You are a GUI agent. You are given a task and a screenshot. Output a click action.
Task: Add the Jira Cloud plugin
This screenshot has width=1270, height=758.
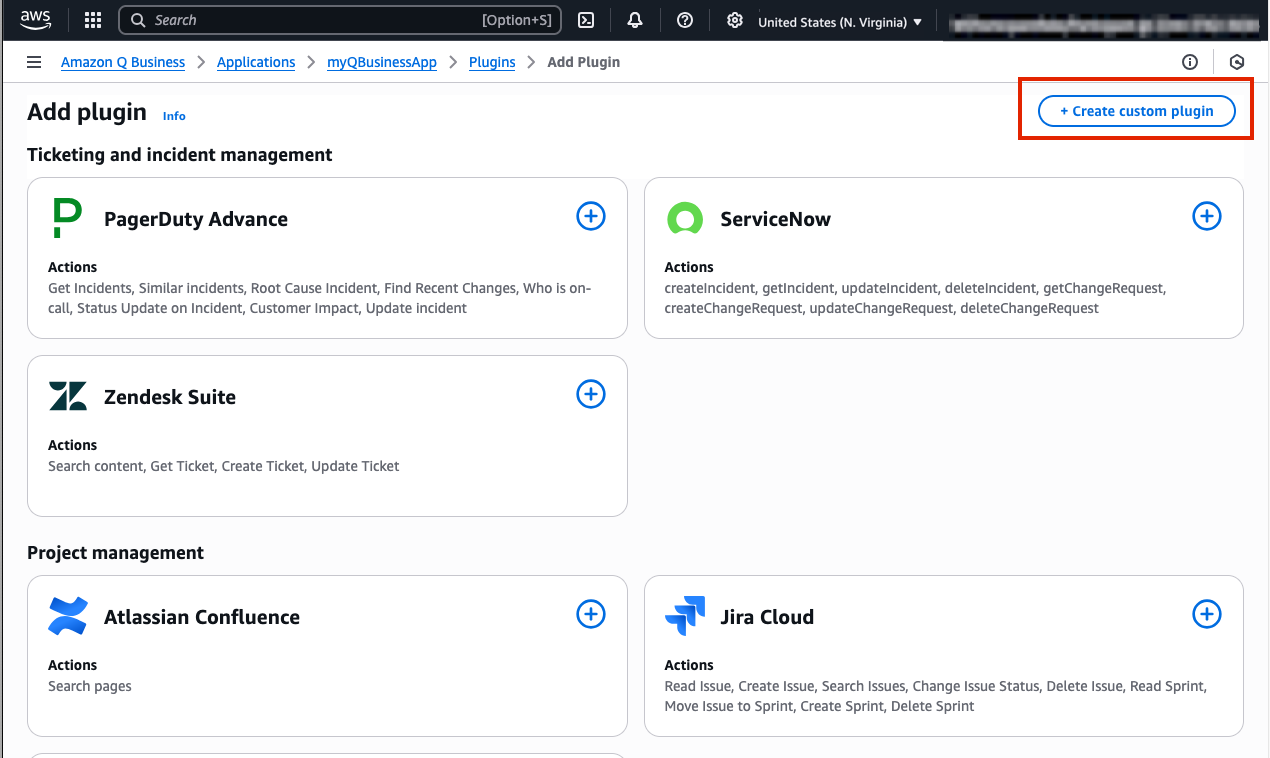pos(1207,614)
